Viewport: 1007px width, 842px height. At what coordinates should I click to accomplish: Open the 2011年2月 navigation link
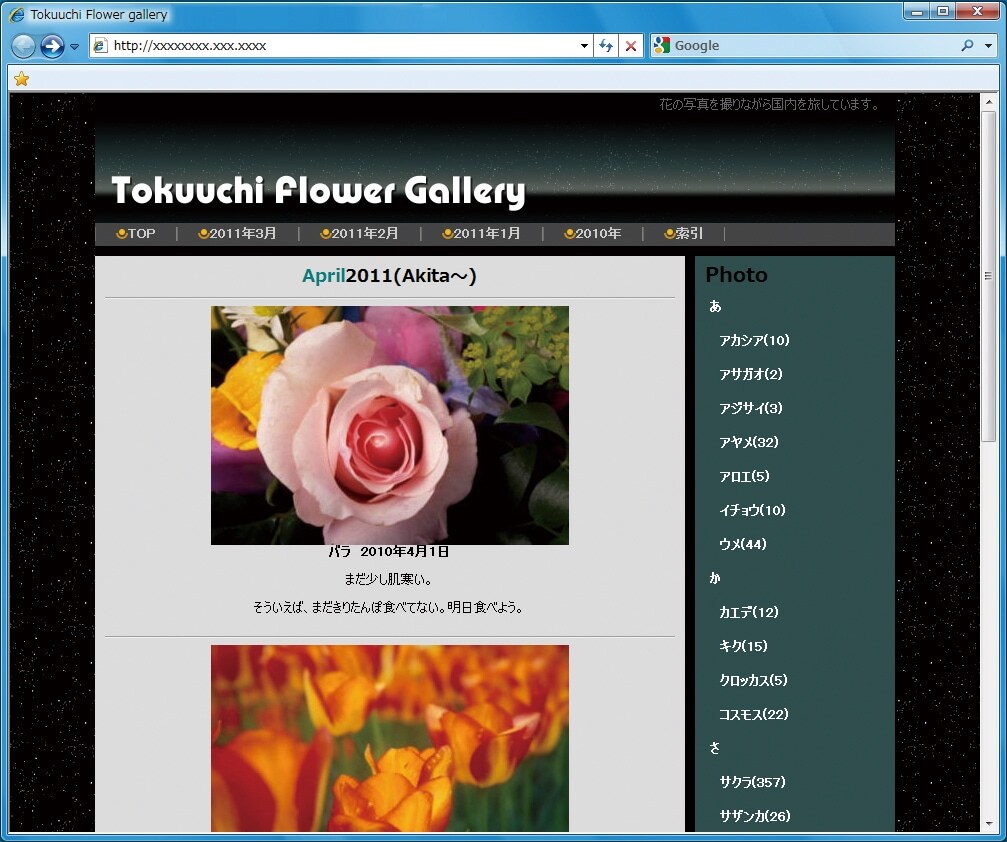coord(359,234)
